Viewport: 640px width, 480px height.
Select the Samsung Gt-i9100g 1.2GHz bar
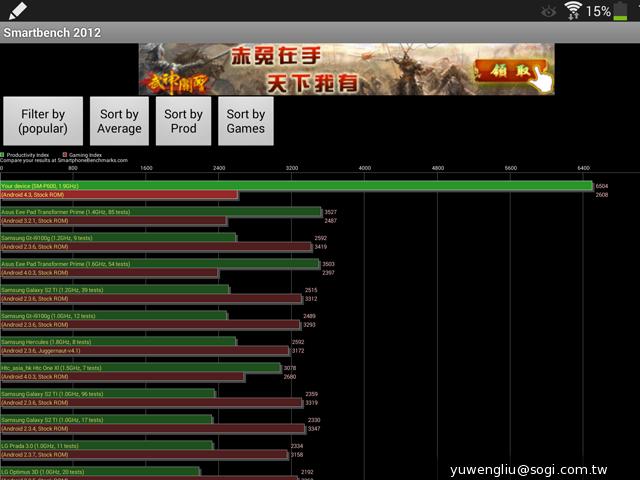pos(118,238)
